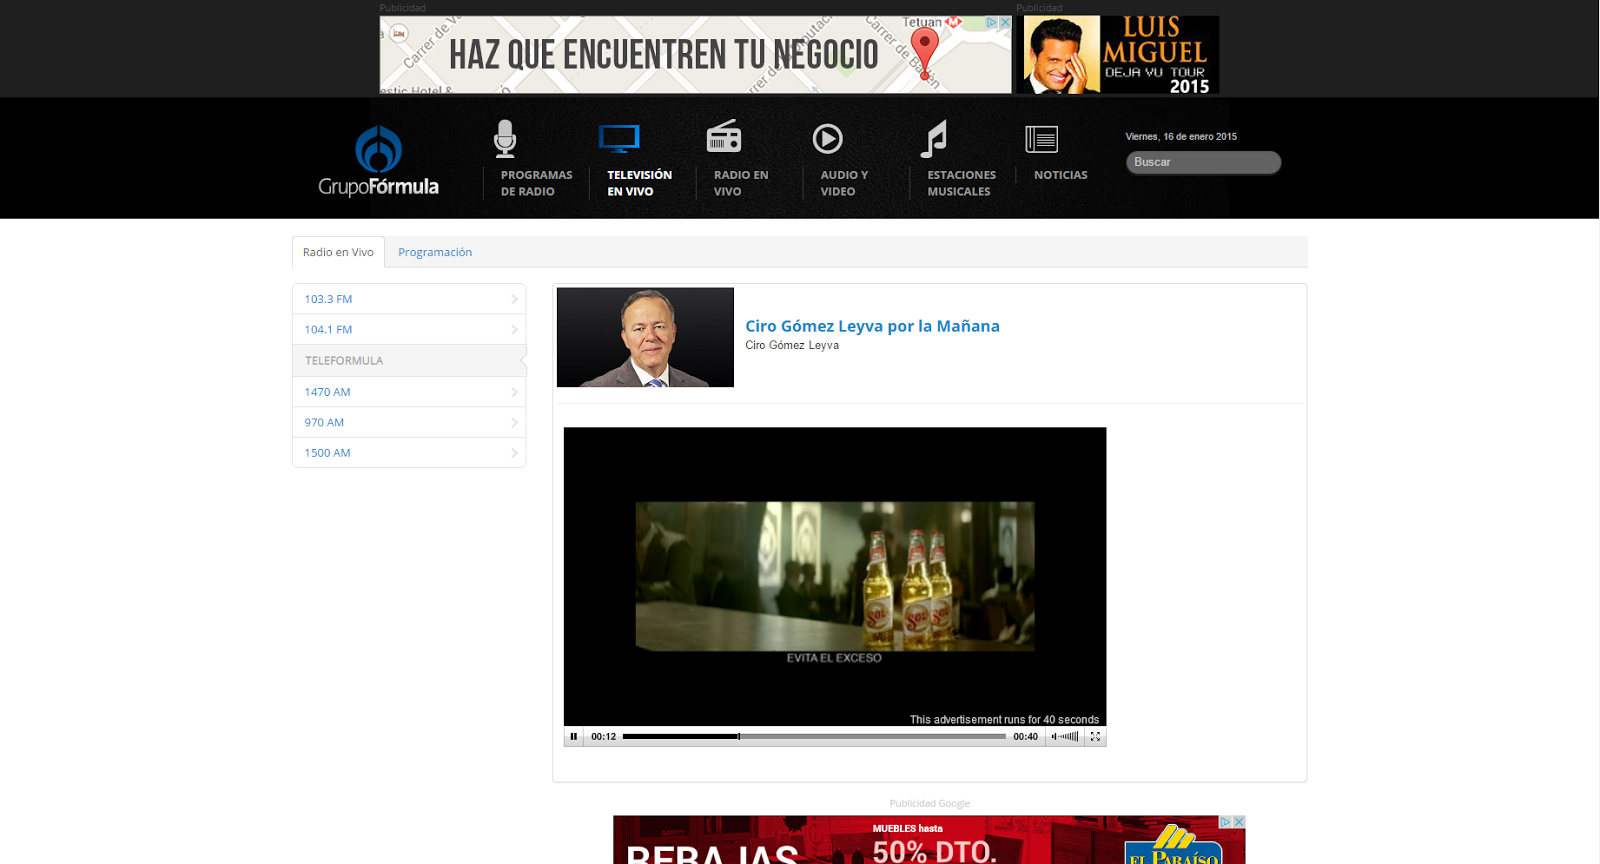Open Programas de Radio menu item

click(x=536, y=183)
